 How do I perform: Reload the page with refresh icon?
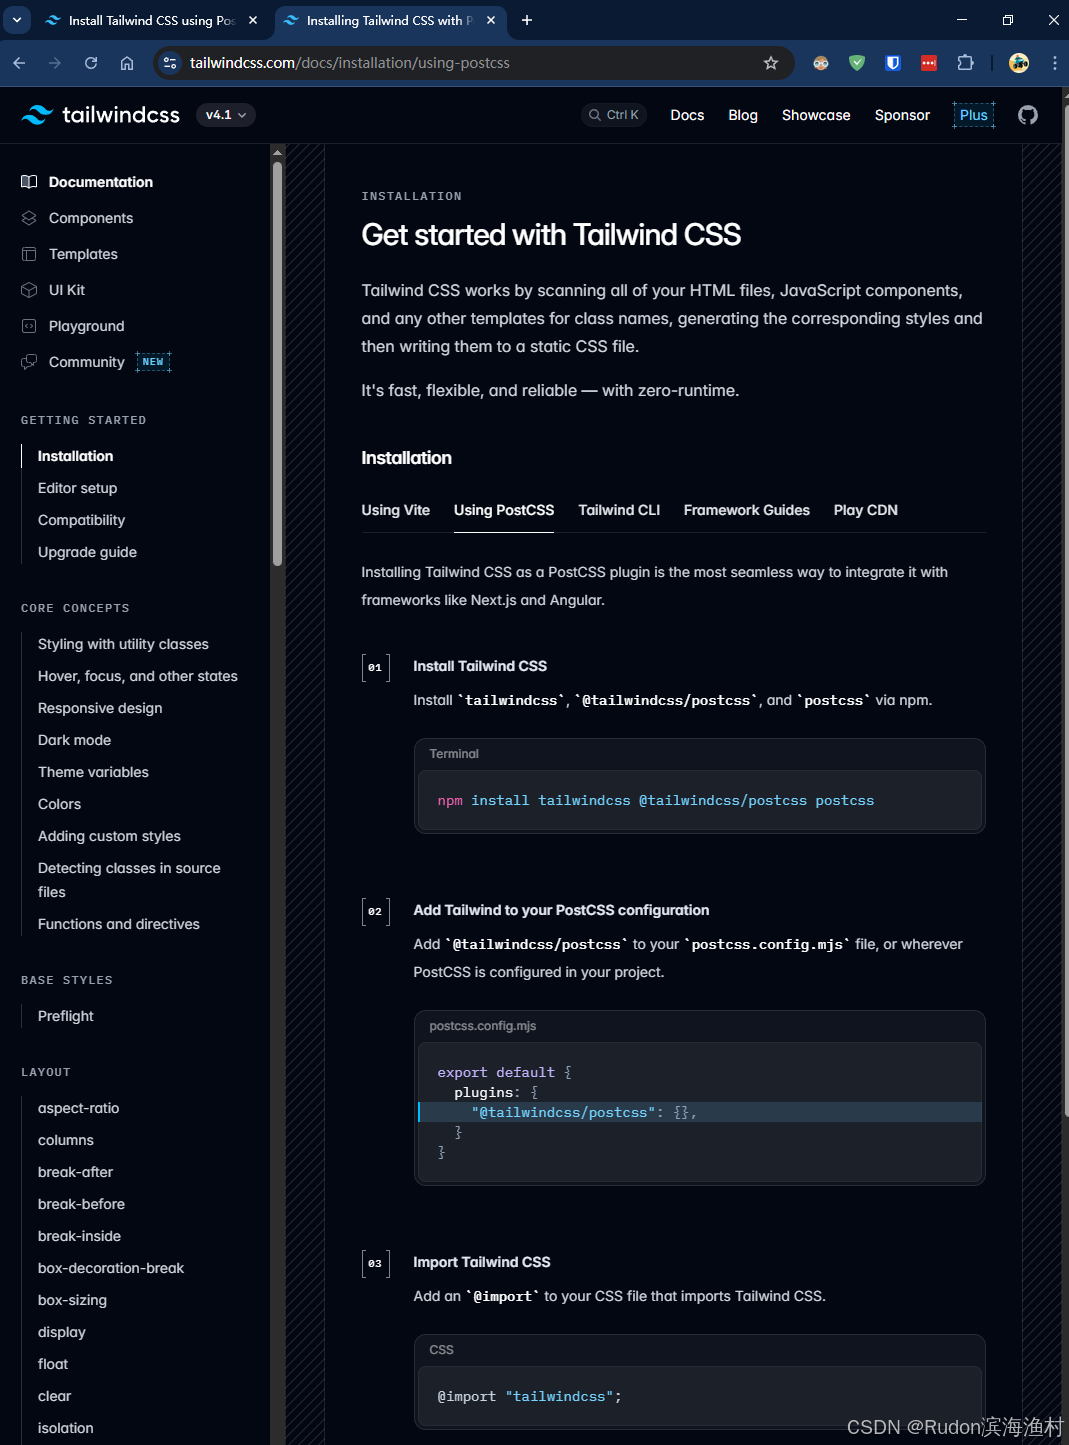tap(91, 63)
